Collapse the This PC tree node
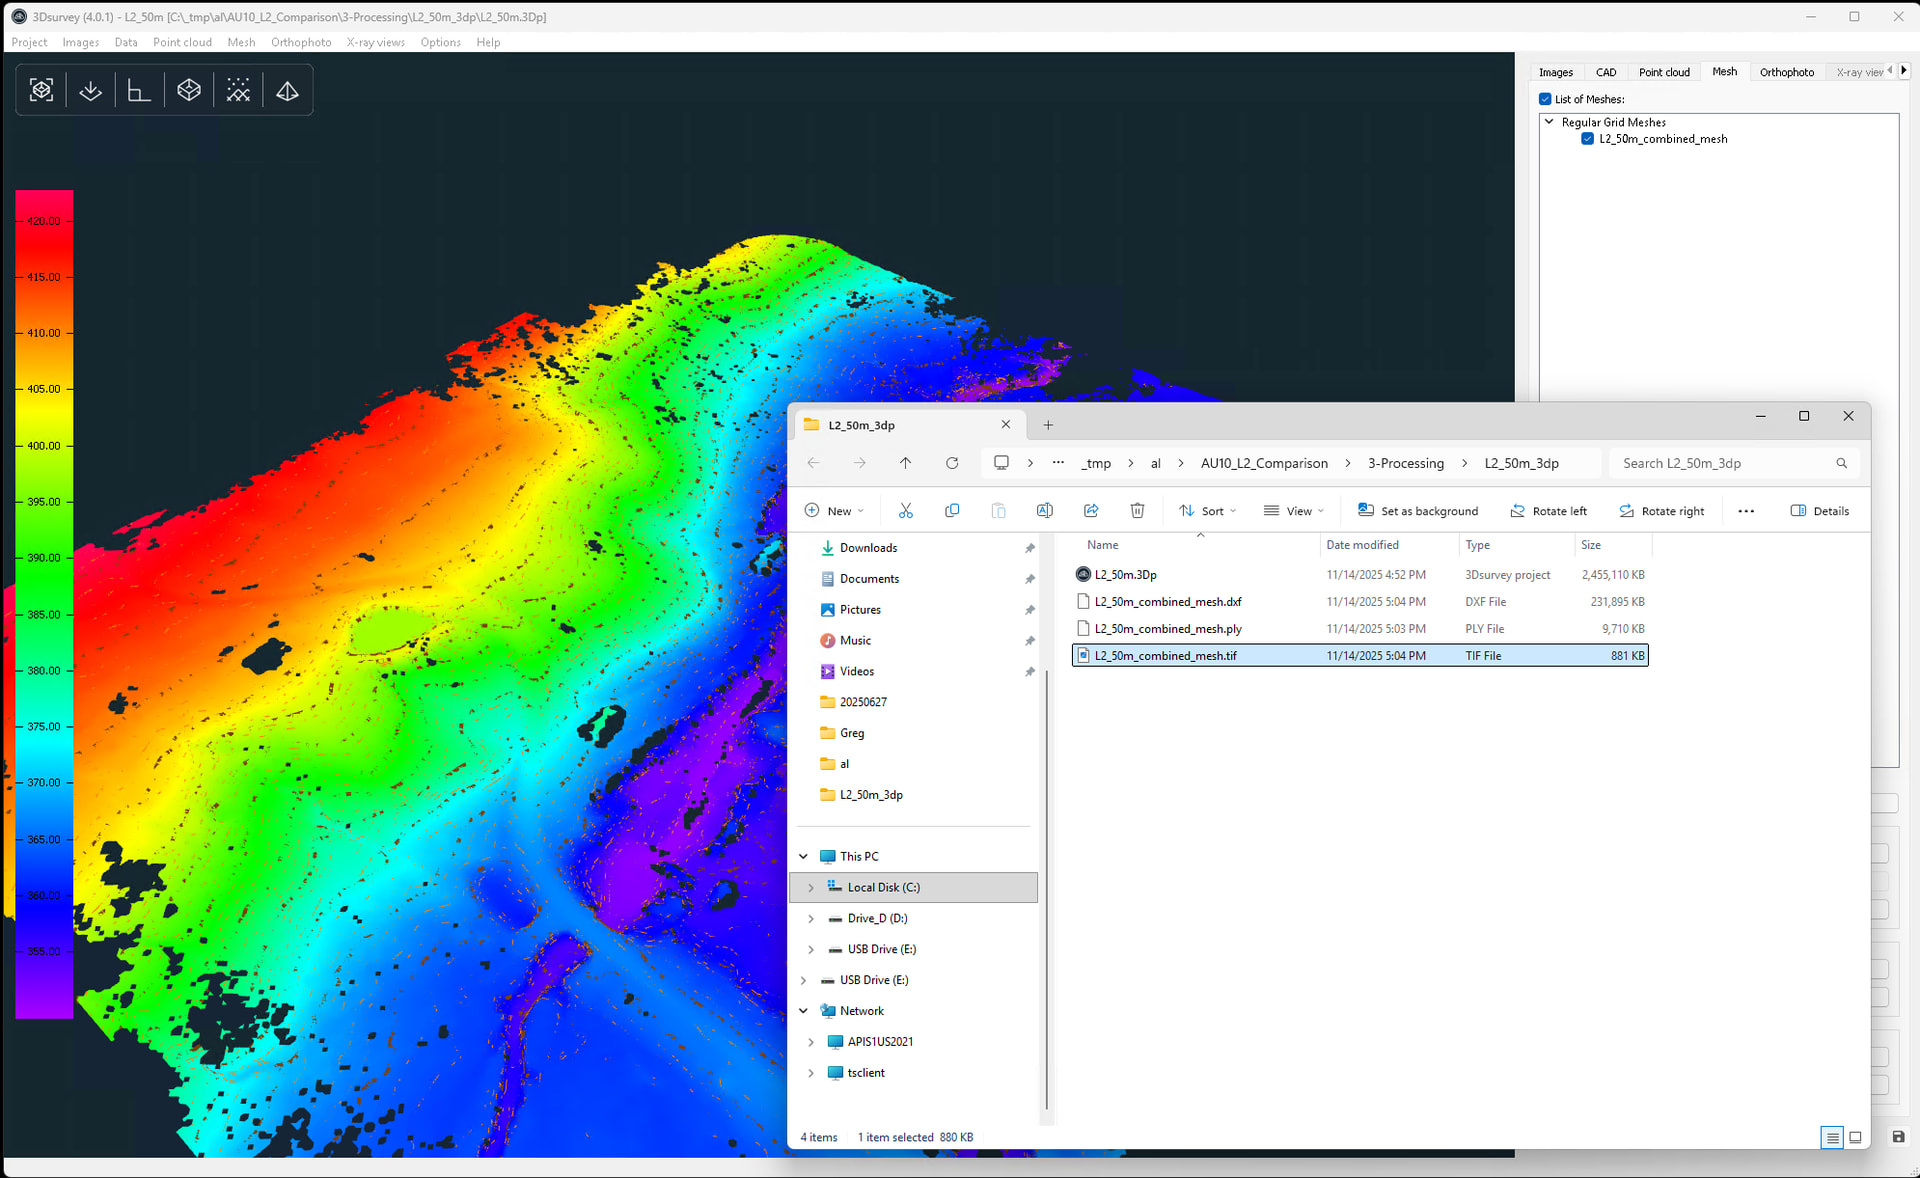Image resolution: width=1920 pixels, height=1178 pixels. pos(803,856)
